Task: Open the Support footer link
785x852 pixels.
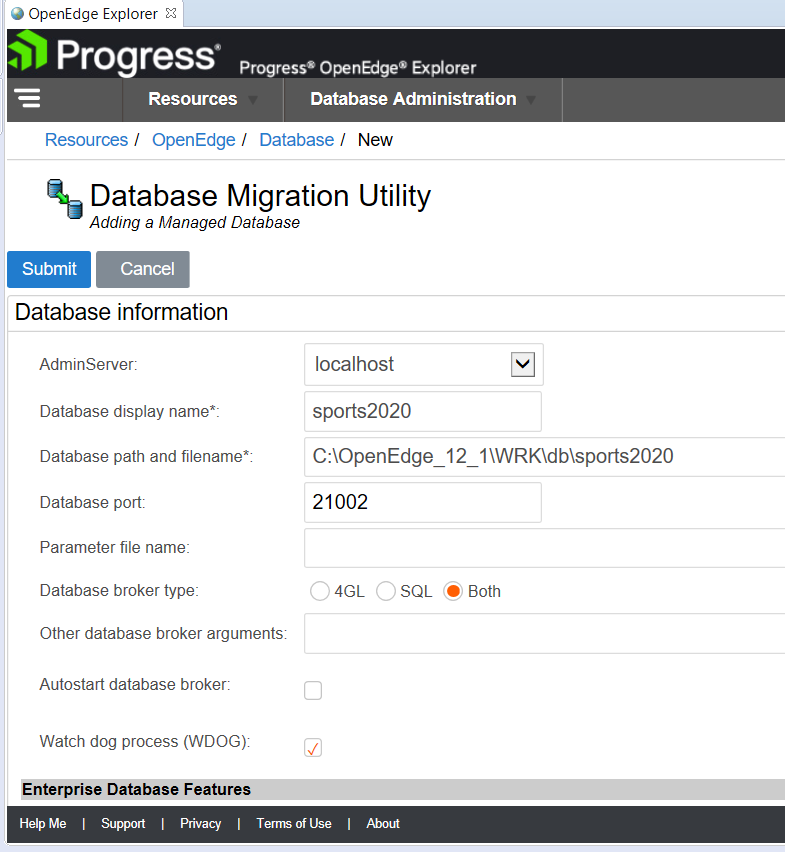Action: coord(123,824)
